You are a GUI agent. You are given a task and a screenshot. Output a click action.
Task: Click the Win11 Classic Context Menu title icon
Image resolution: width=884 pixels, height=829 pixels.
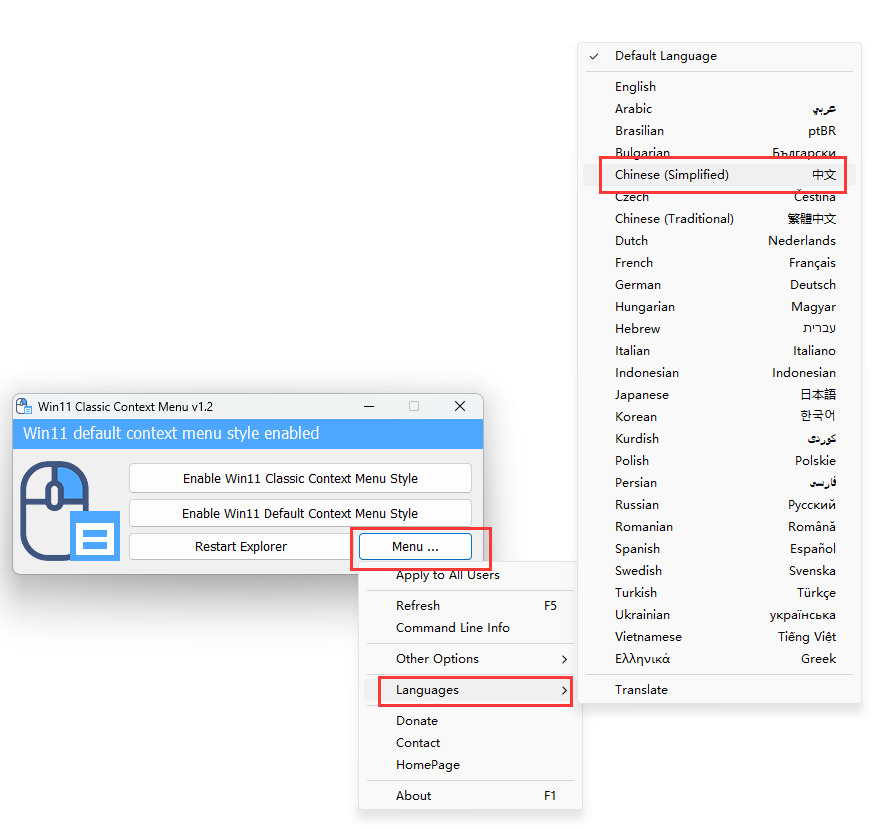click(x=24, y=406)
